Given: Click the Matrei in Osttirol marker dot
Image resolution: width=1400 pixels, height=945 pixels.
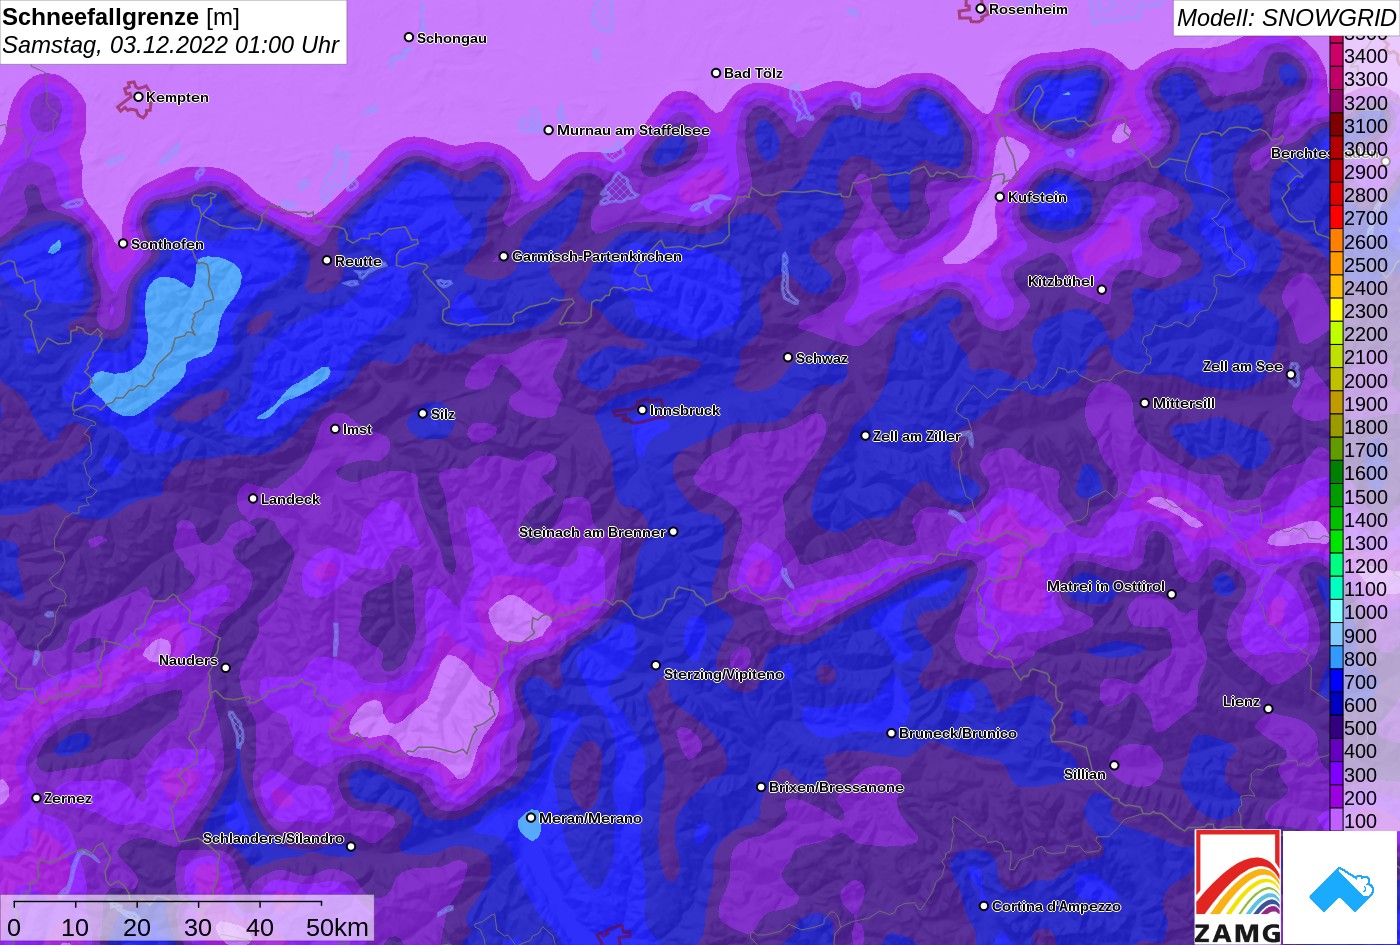Looking at the screenshot, I should click(1172, 594).
